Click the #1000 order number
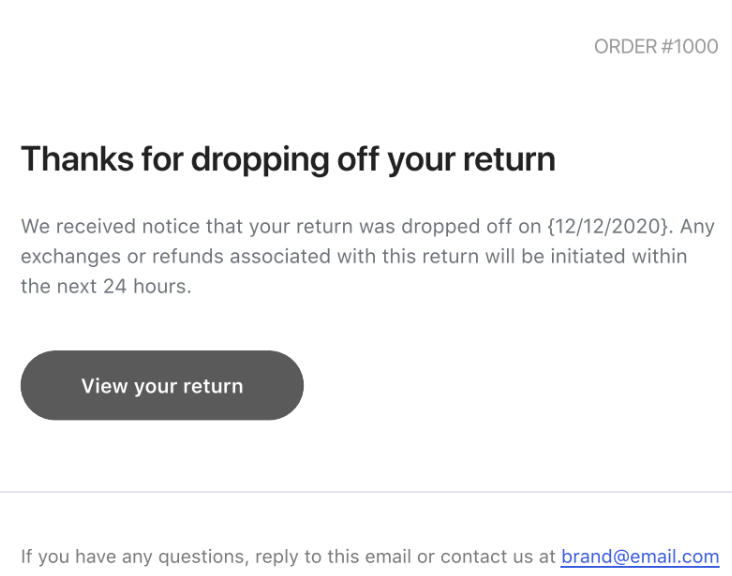 (x=688, y=47)
